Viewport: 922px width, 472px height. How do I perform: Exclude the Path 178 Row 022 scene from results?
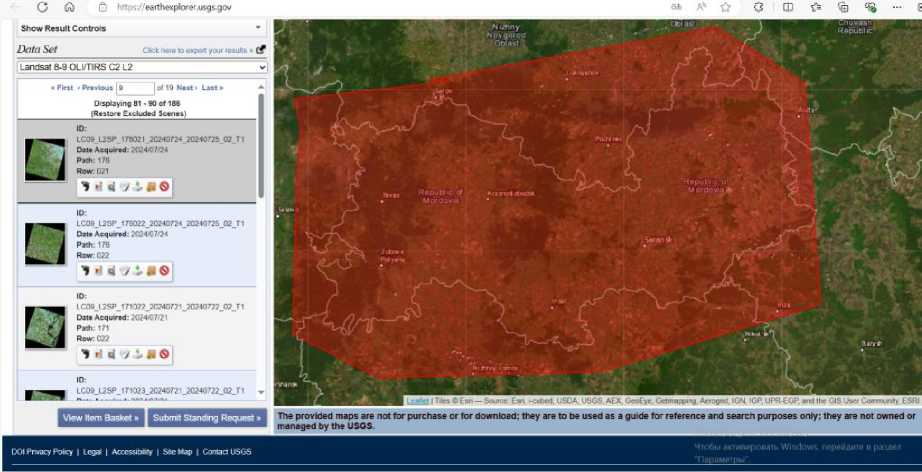pos(164,271)
